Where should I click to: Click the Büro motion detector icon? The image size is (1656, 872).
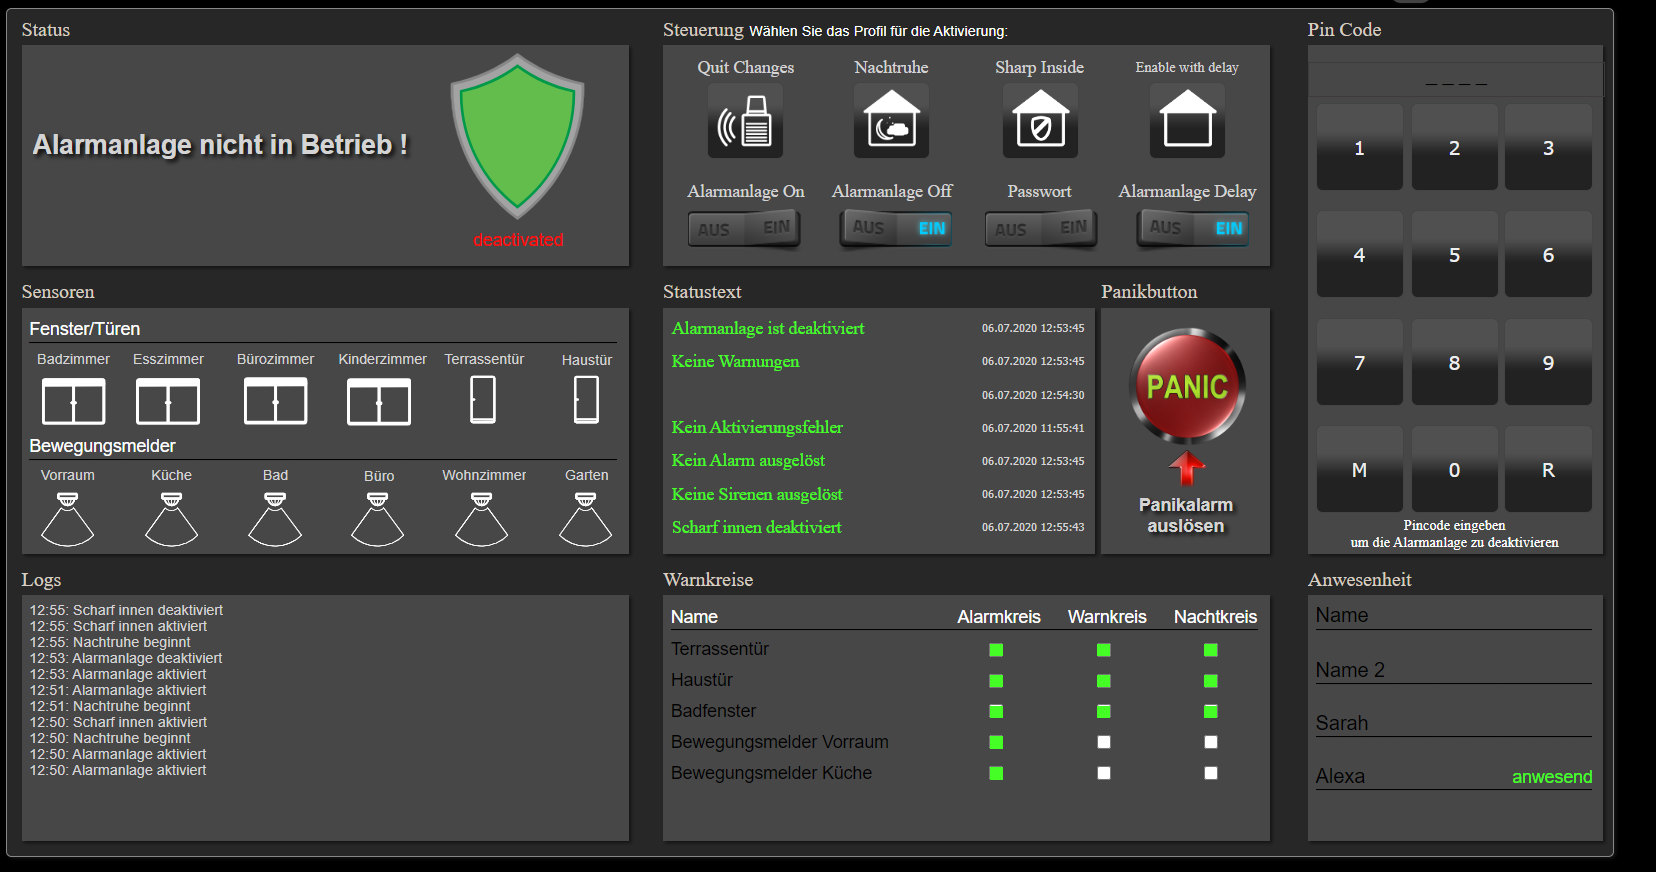pos(378,519)
